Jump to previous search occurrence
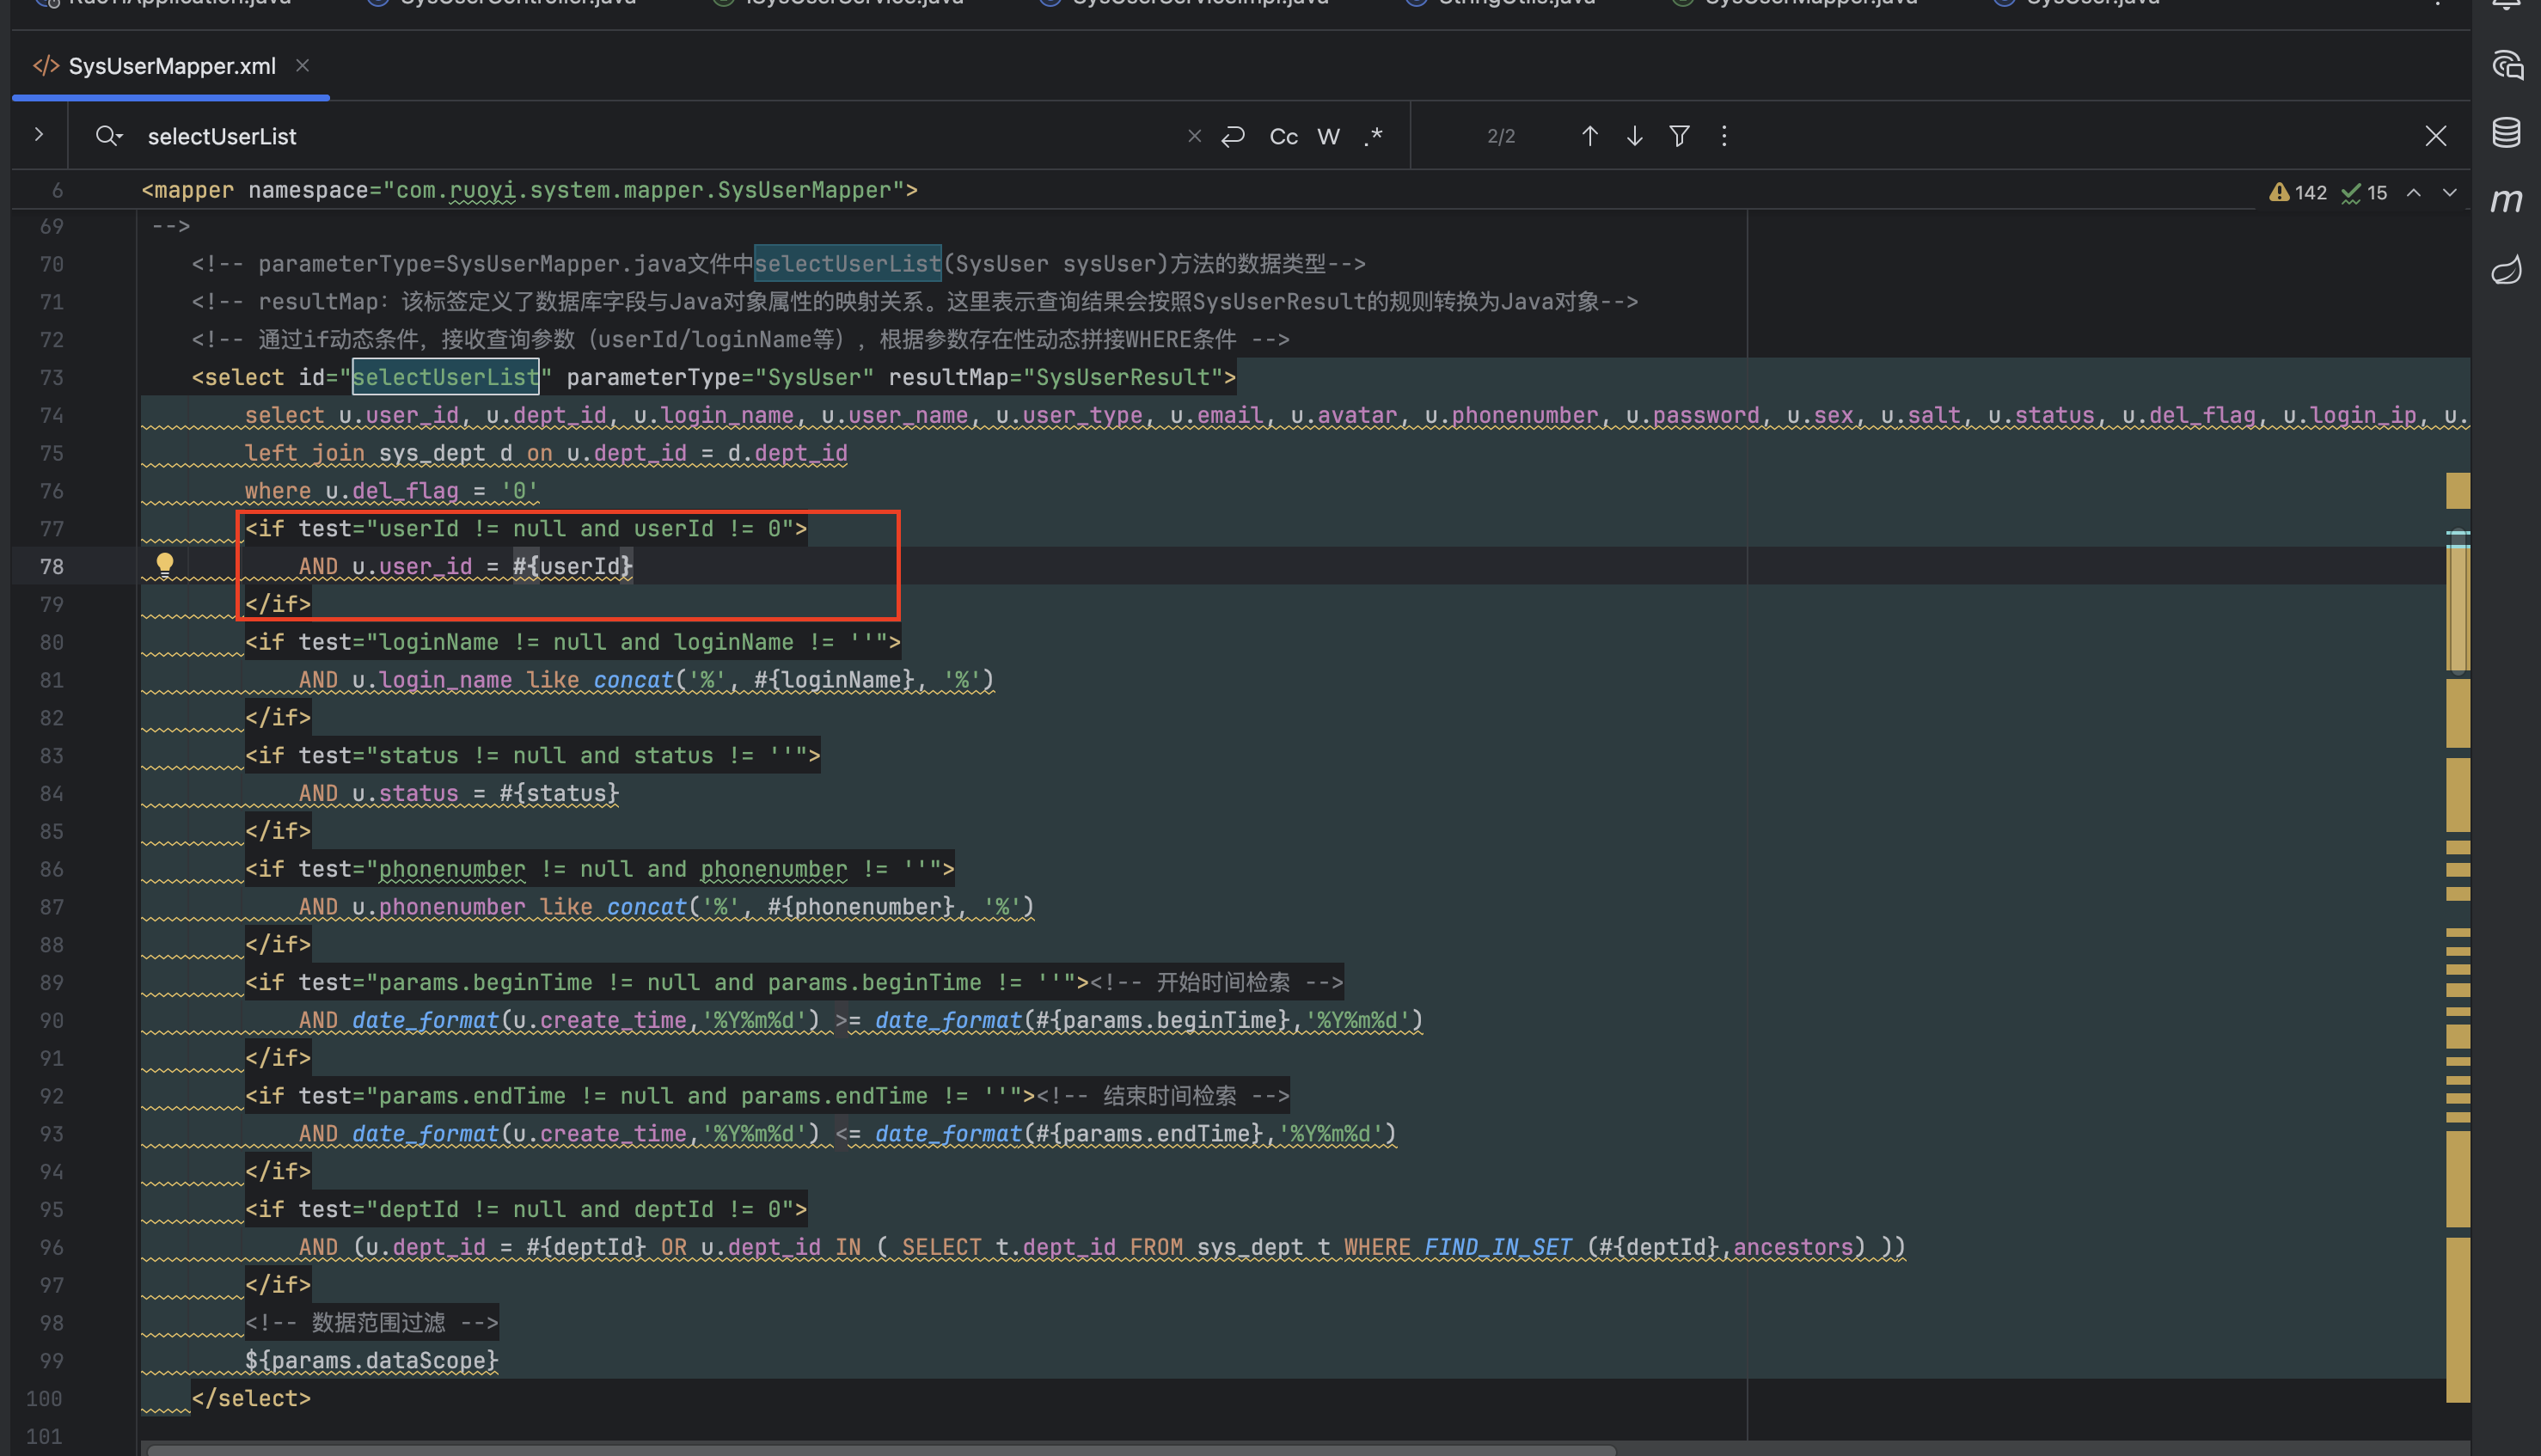The height and width of the screenshot is (1456, 2541). coord(1589,136)
